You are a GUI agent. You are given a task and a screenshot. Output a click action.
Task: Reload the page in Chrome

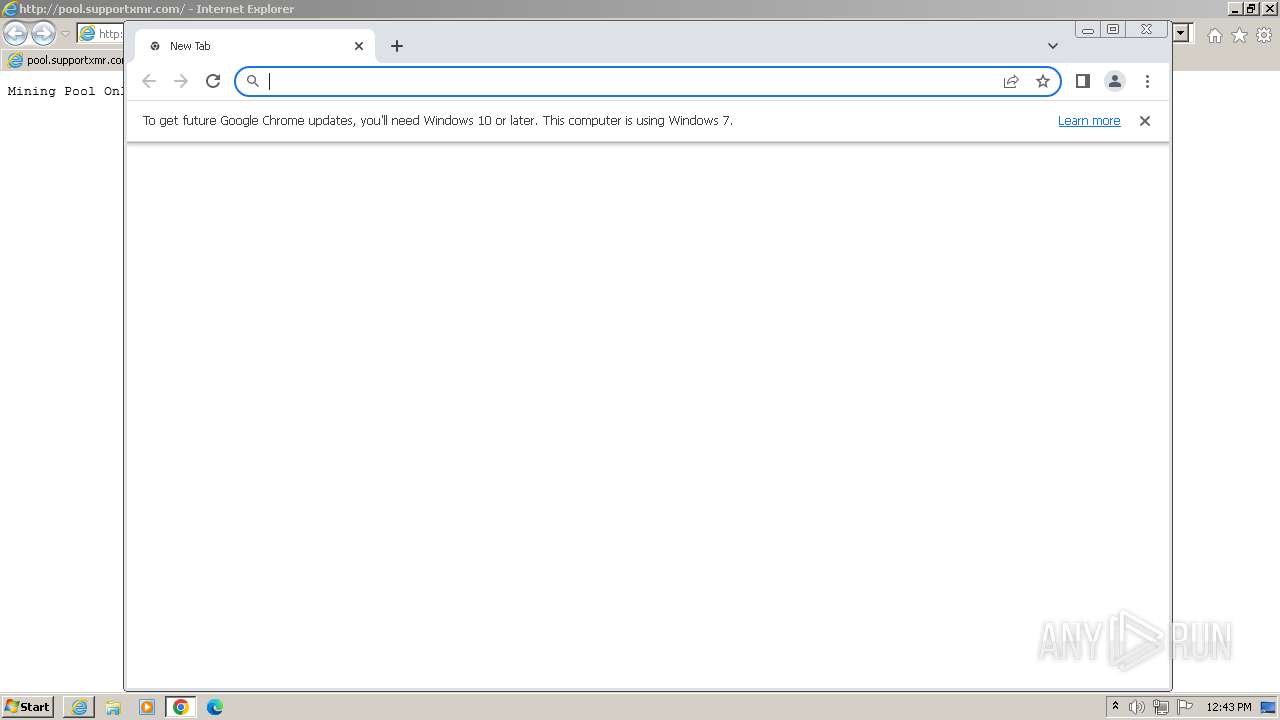pyautogui.click(x=213, y=81)
